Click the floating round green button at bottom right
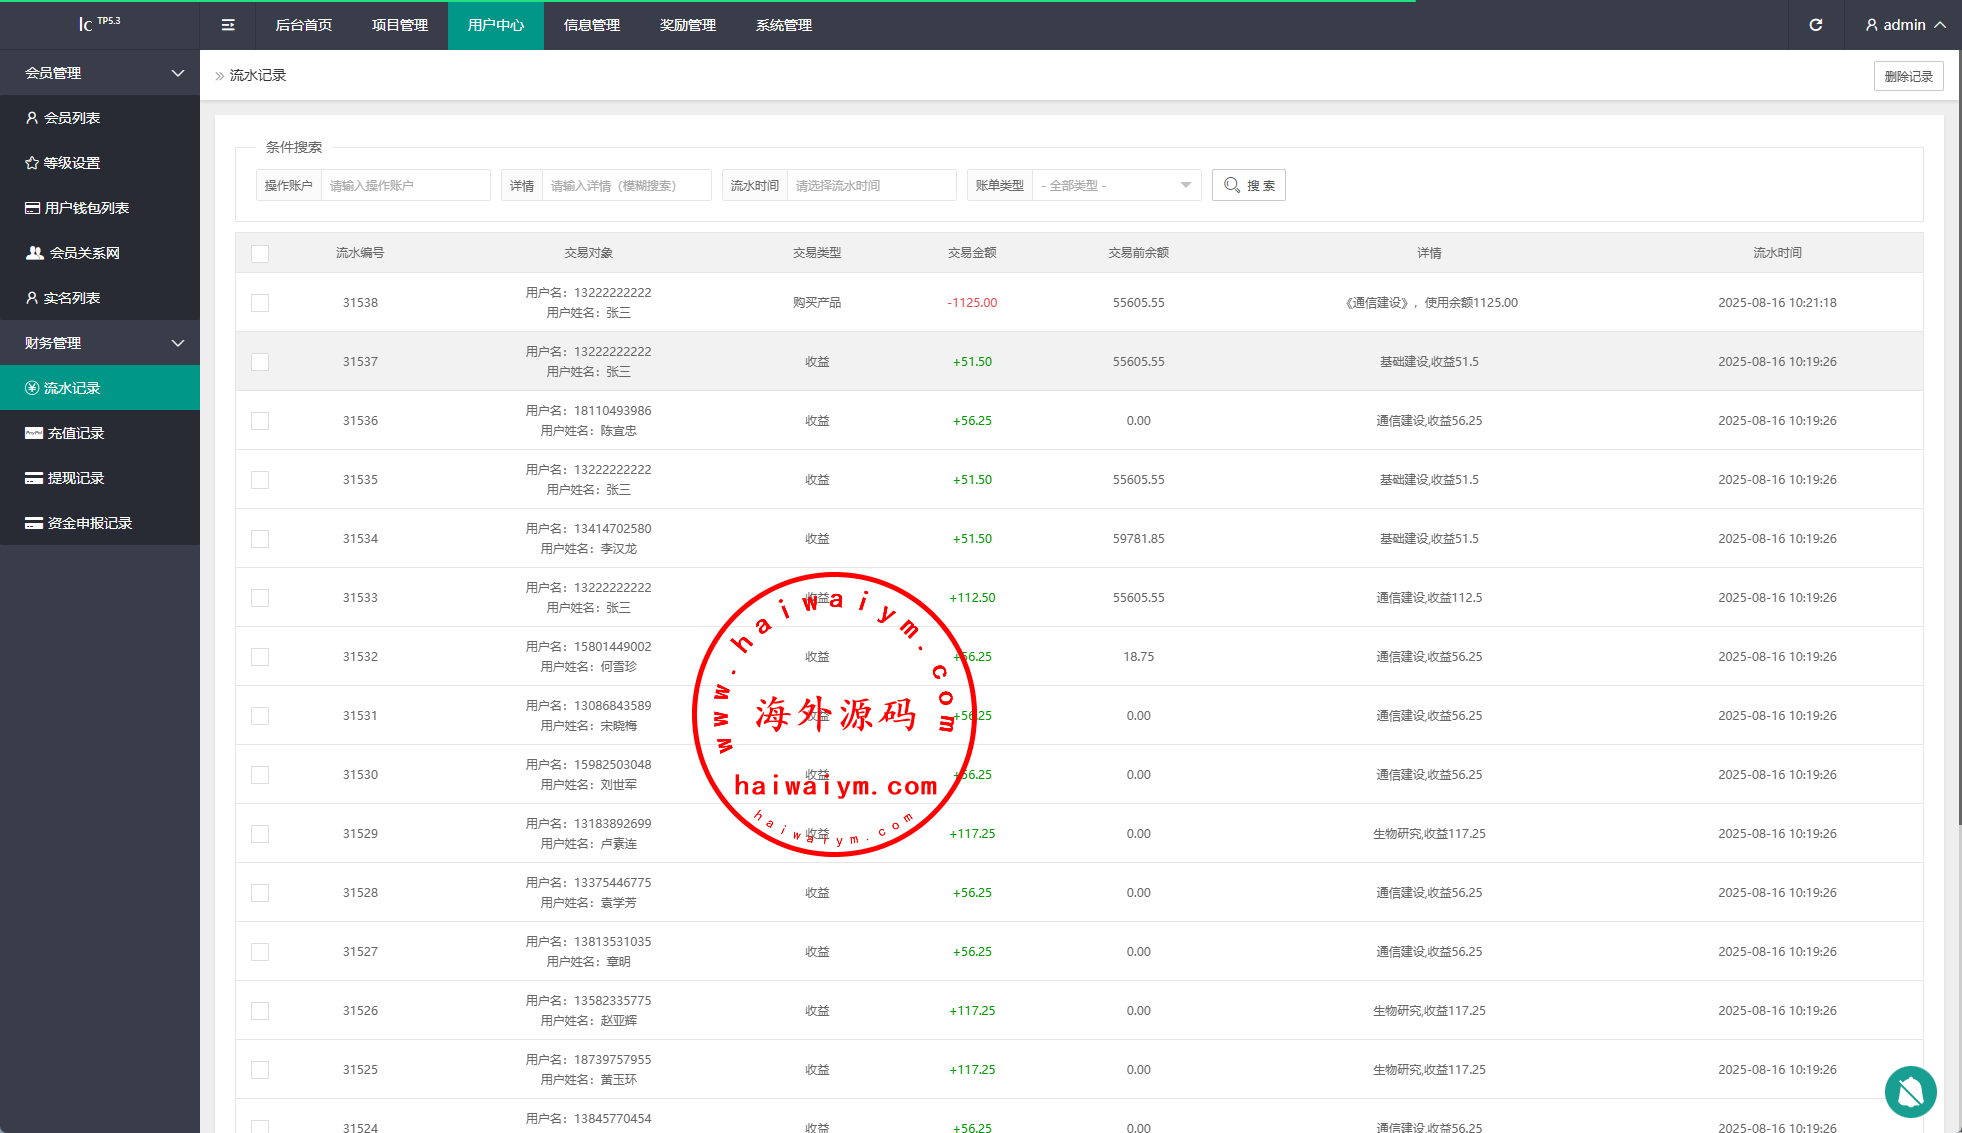 (1910, 1092)
